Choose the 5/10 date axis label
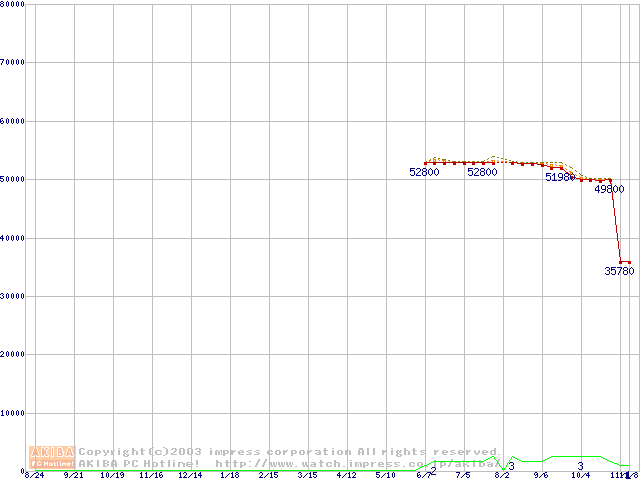Screen dimensions: 640x480 tap(385, 476)
